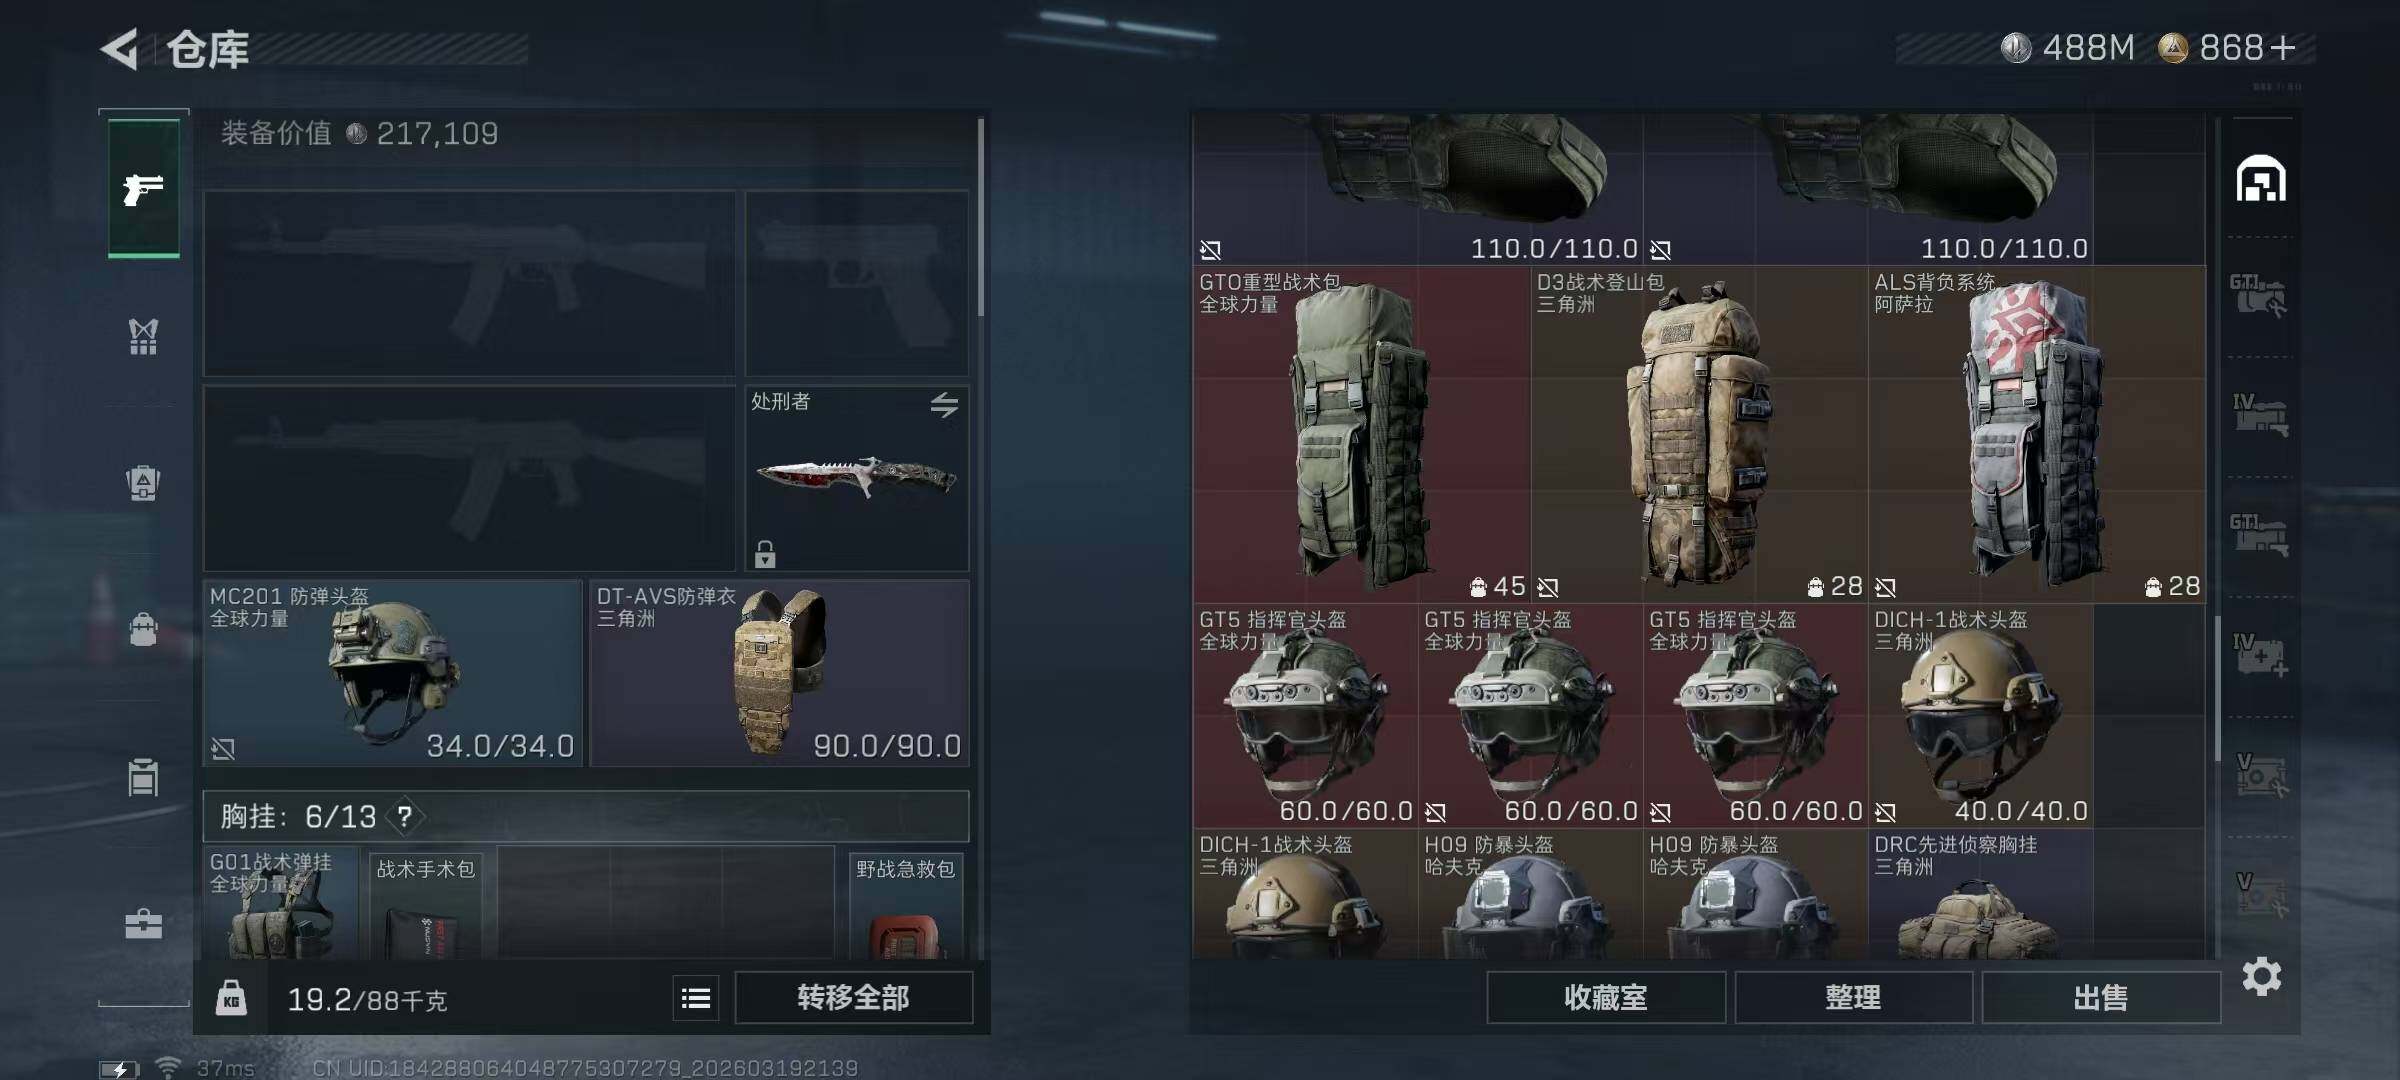Open the 收藏室 tab
The image size is (2400, 1080).
click(x=1606, y=997)
